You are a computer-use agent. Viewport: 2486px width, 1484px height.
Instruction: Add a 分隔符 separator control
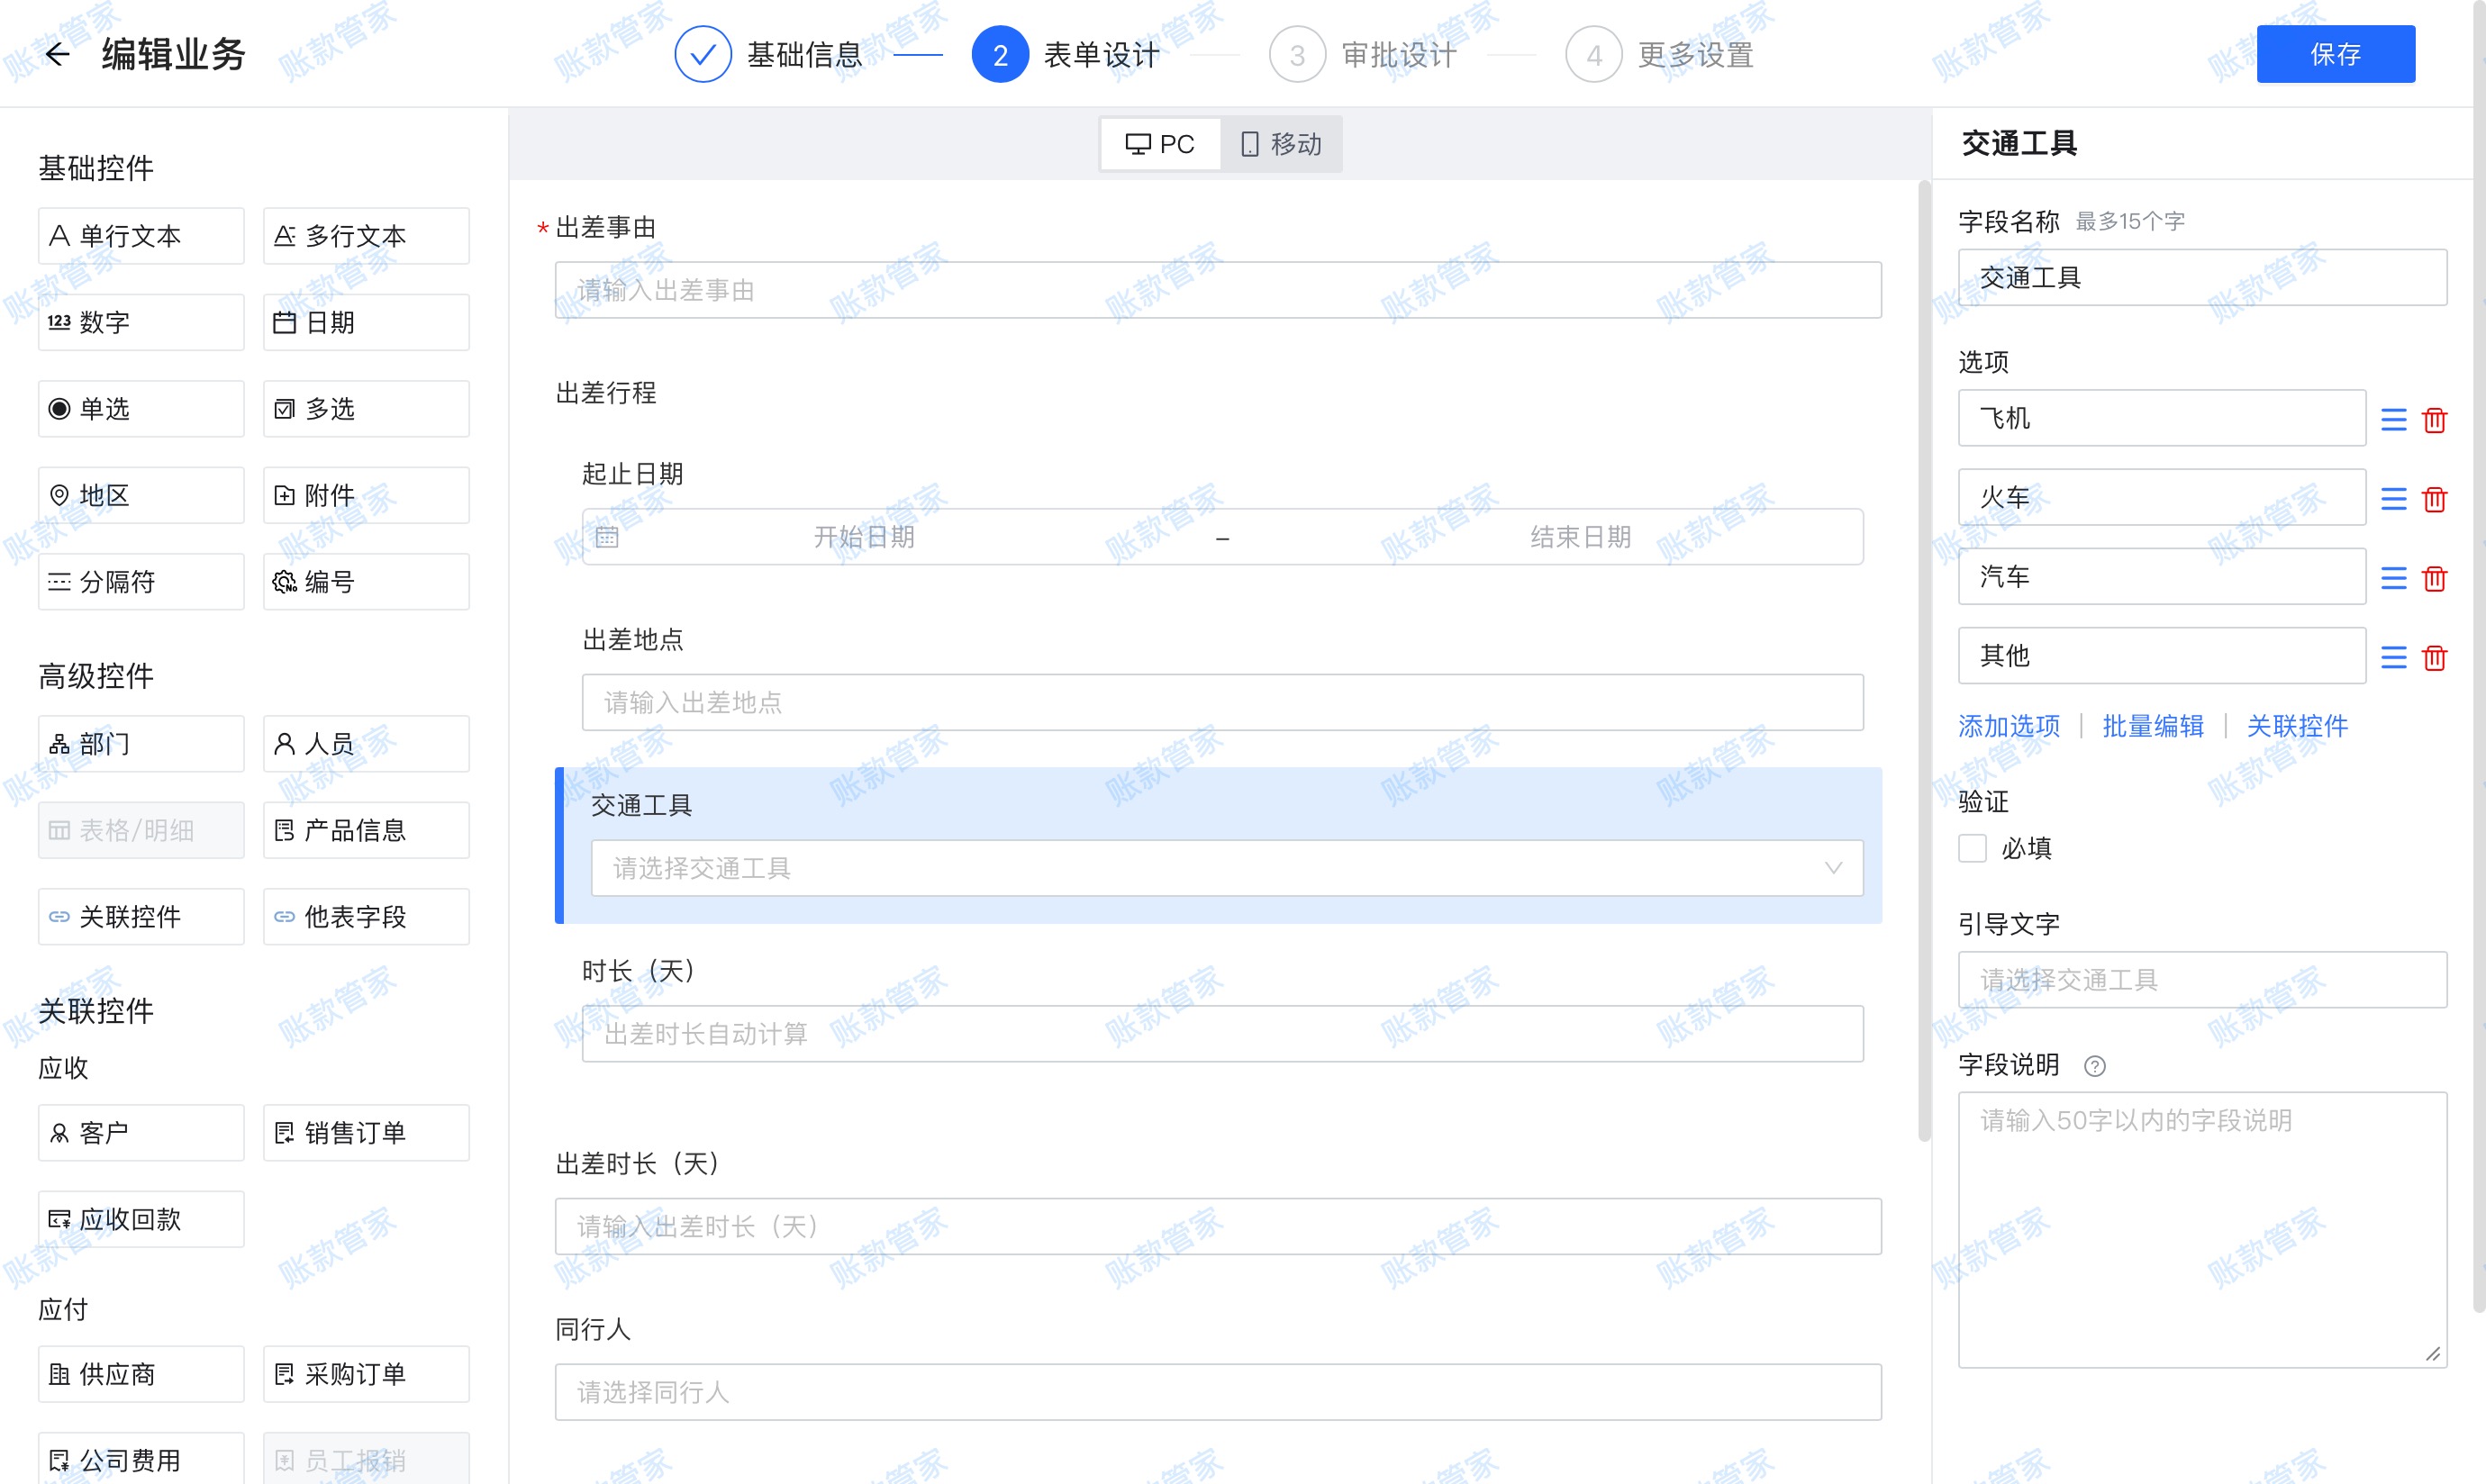[140, 581]
